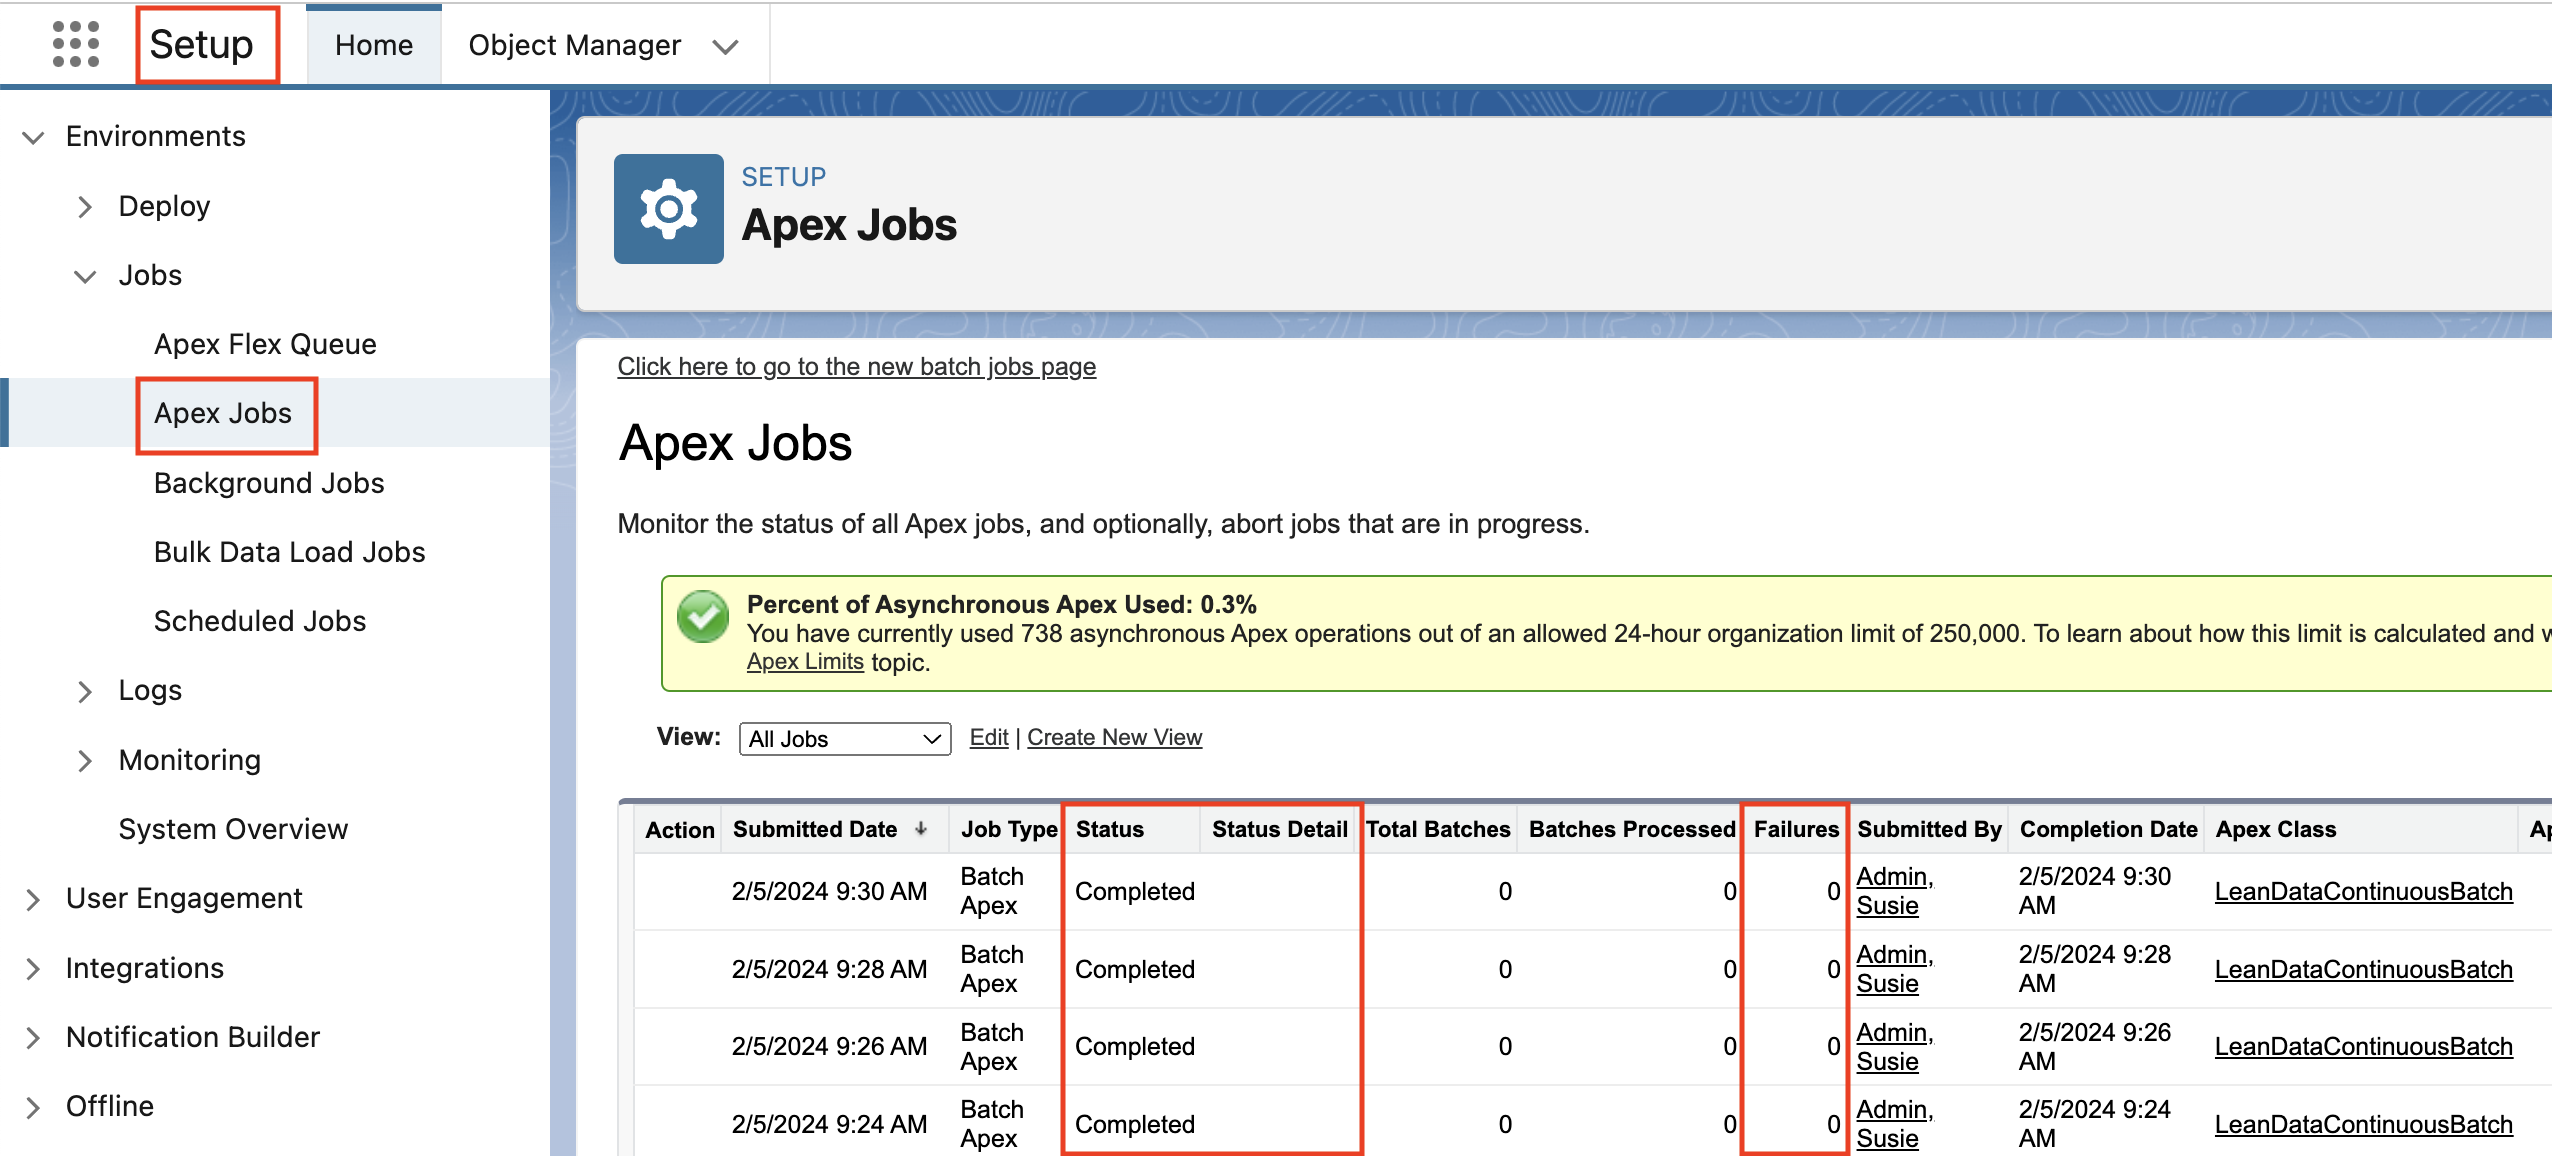Screen dimensions: 2552x1156
Task: Click the Submitted Date sort arrow
Action: click(921, 829)
